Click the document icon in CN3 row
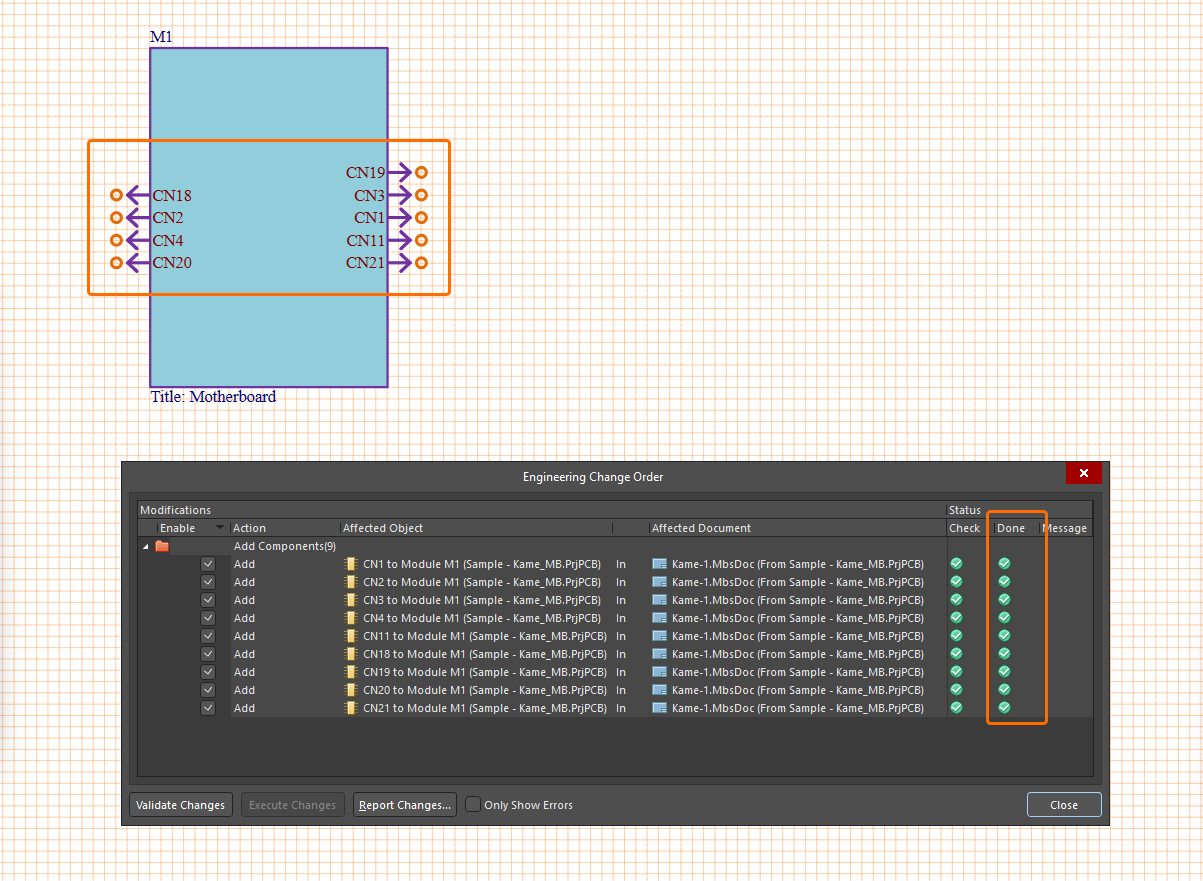 point(659,600)
